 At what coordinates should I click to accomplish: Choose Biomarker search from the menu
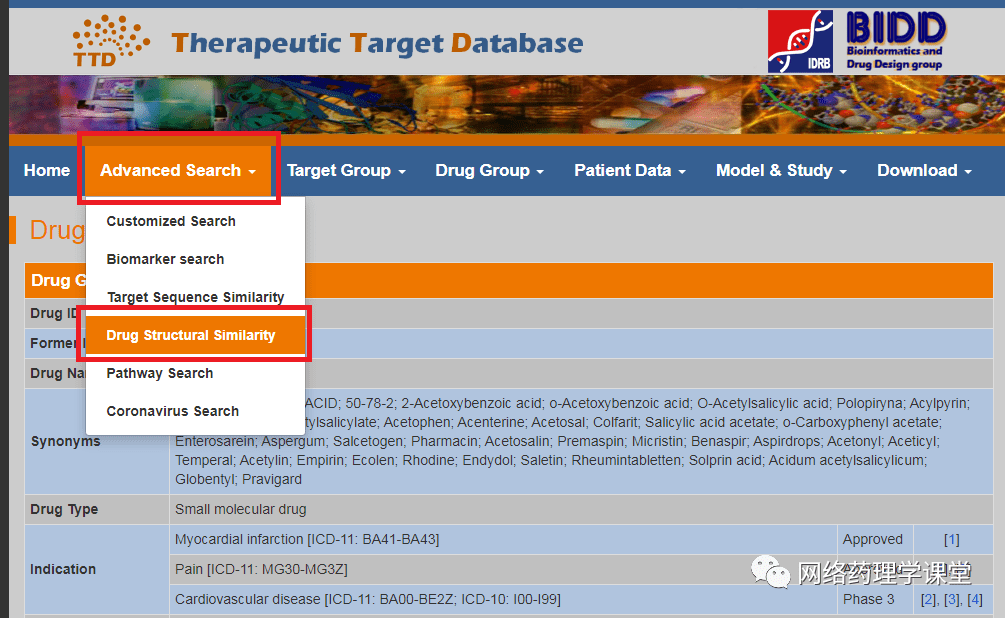pos(165,259)
